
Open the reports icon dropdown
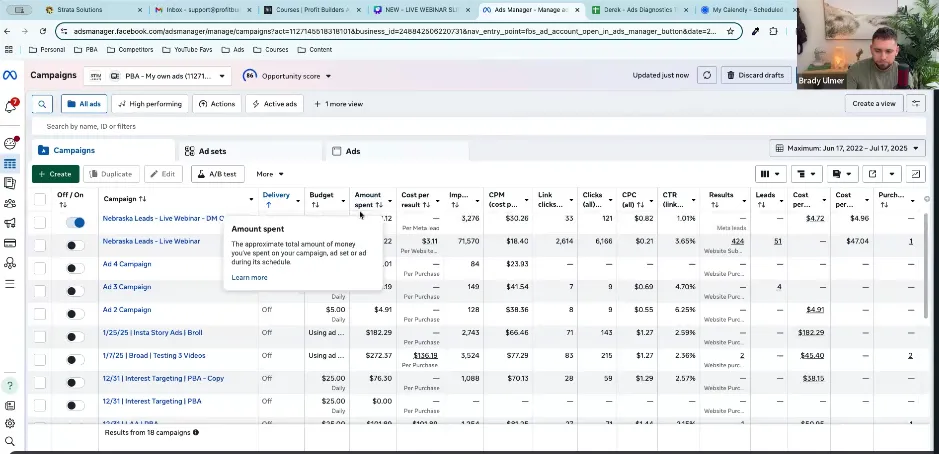pyautogui.click(x=842, y=174)
